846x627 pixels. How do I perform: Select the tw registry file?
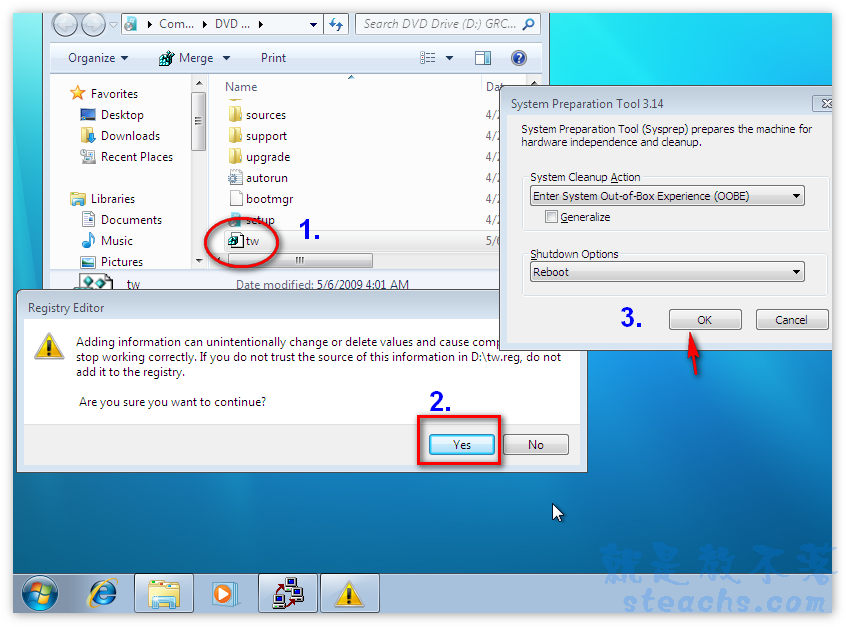(243, 241)
